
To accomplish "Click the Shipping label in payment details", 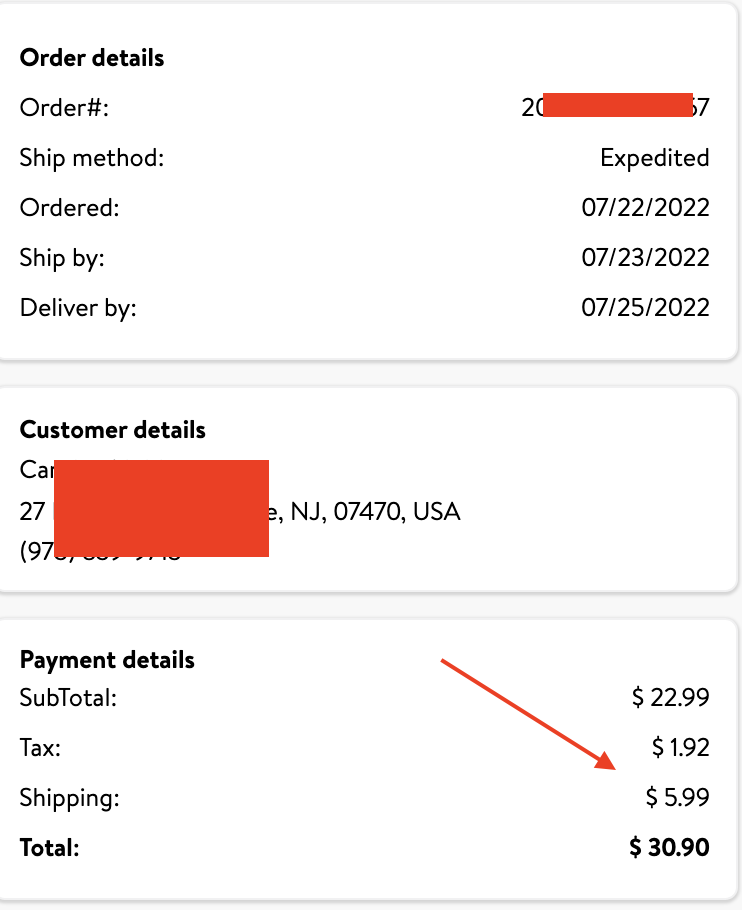I will [x=70, y=798].
